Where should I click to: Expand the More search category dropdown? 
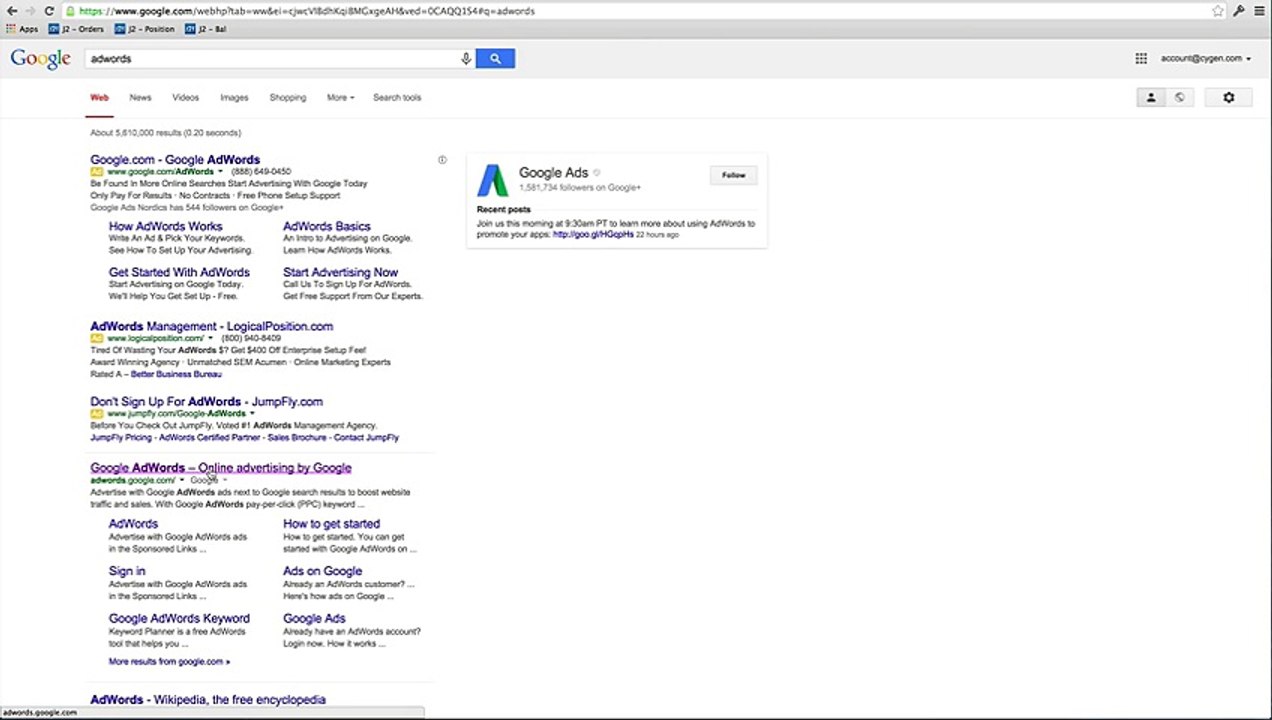pos(340,98)
